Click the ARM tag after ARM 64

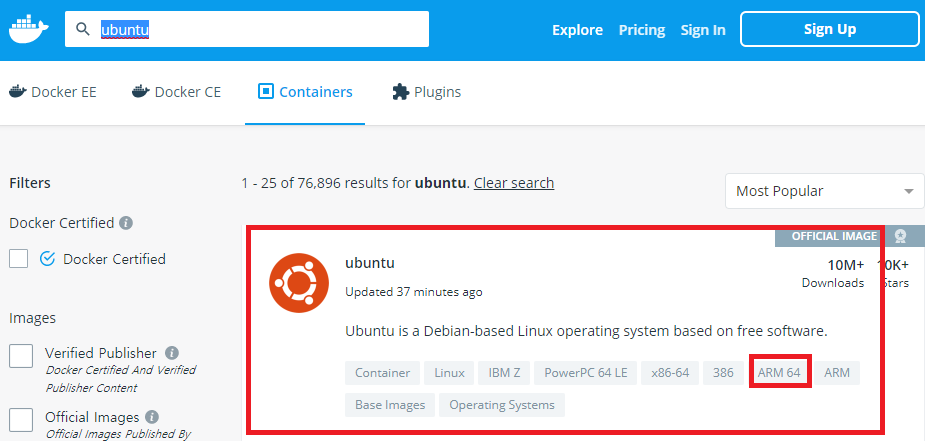point(837,373)
